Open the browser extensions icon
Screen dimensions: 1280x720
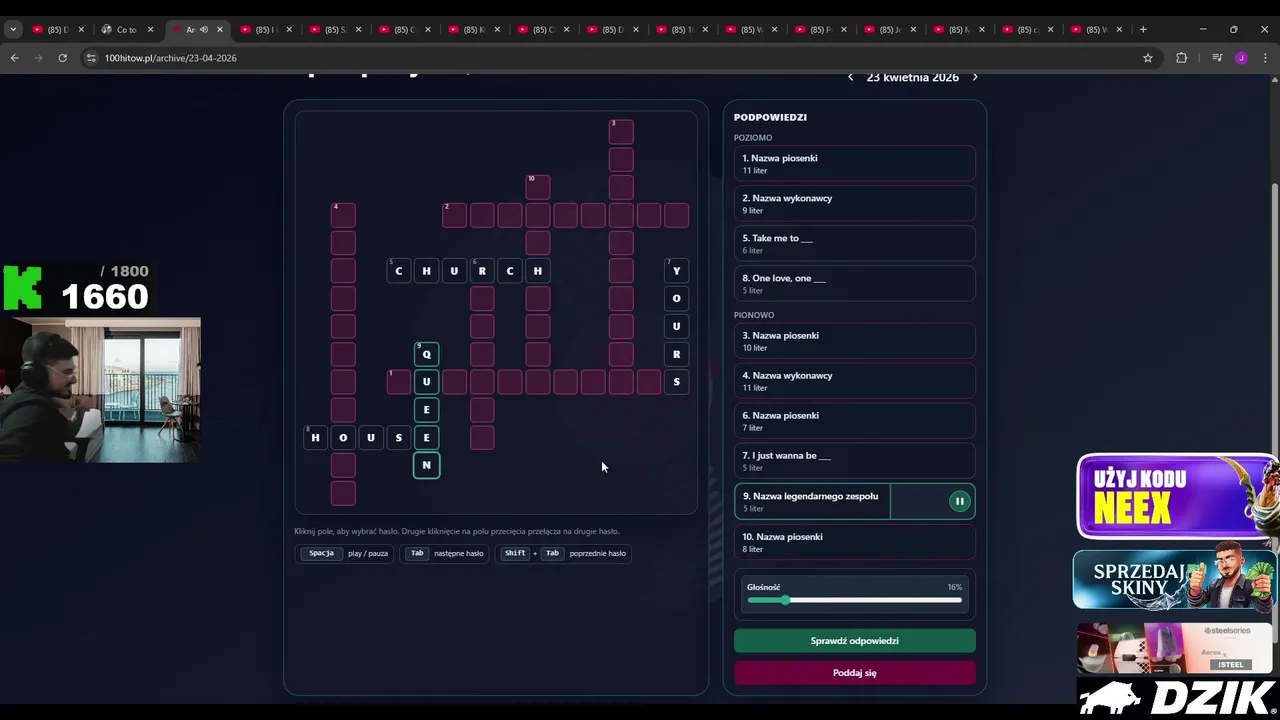[1181, 58]
